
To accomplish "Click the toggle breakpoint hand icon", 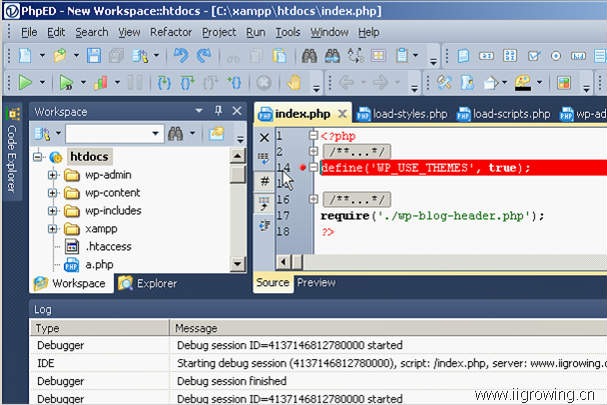I will pyautogui.click(x=294, y=82).
